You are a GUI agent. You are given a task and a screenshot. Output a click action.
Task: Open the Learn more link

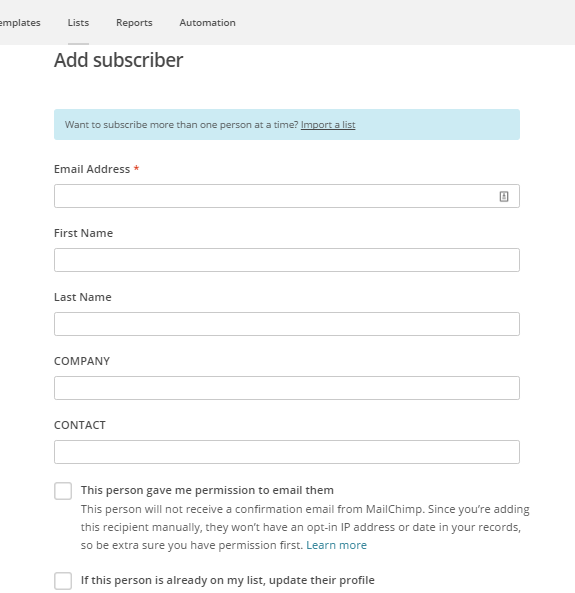pyautogui.click(x=336, y=545)
